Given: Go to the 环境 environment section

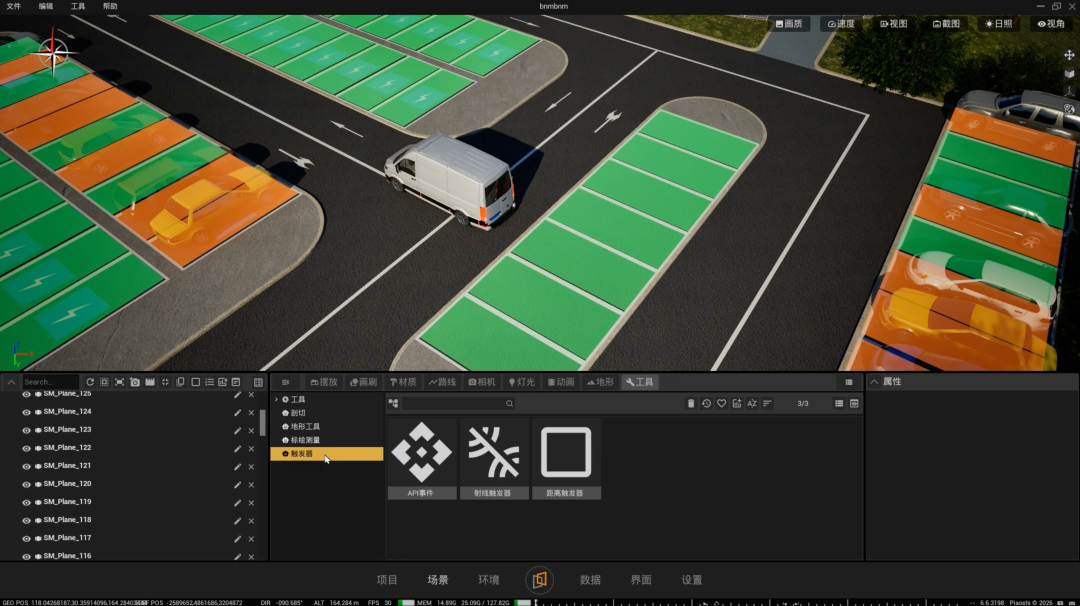Looking at the screenshot, I should pyautogui.click(x=488, y=580).
